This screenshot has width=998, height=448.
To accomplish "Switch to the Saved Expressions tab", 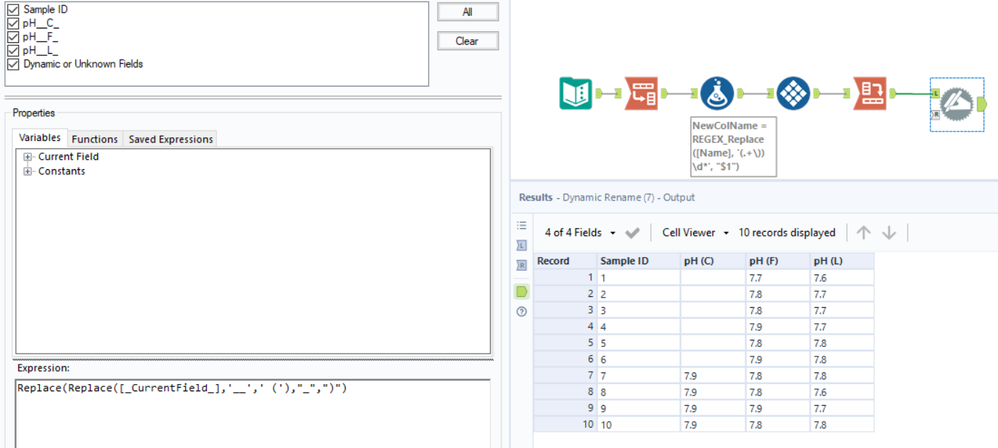I will coord(169,139).
